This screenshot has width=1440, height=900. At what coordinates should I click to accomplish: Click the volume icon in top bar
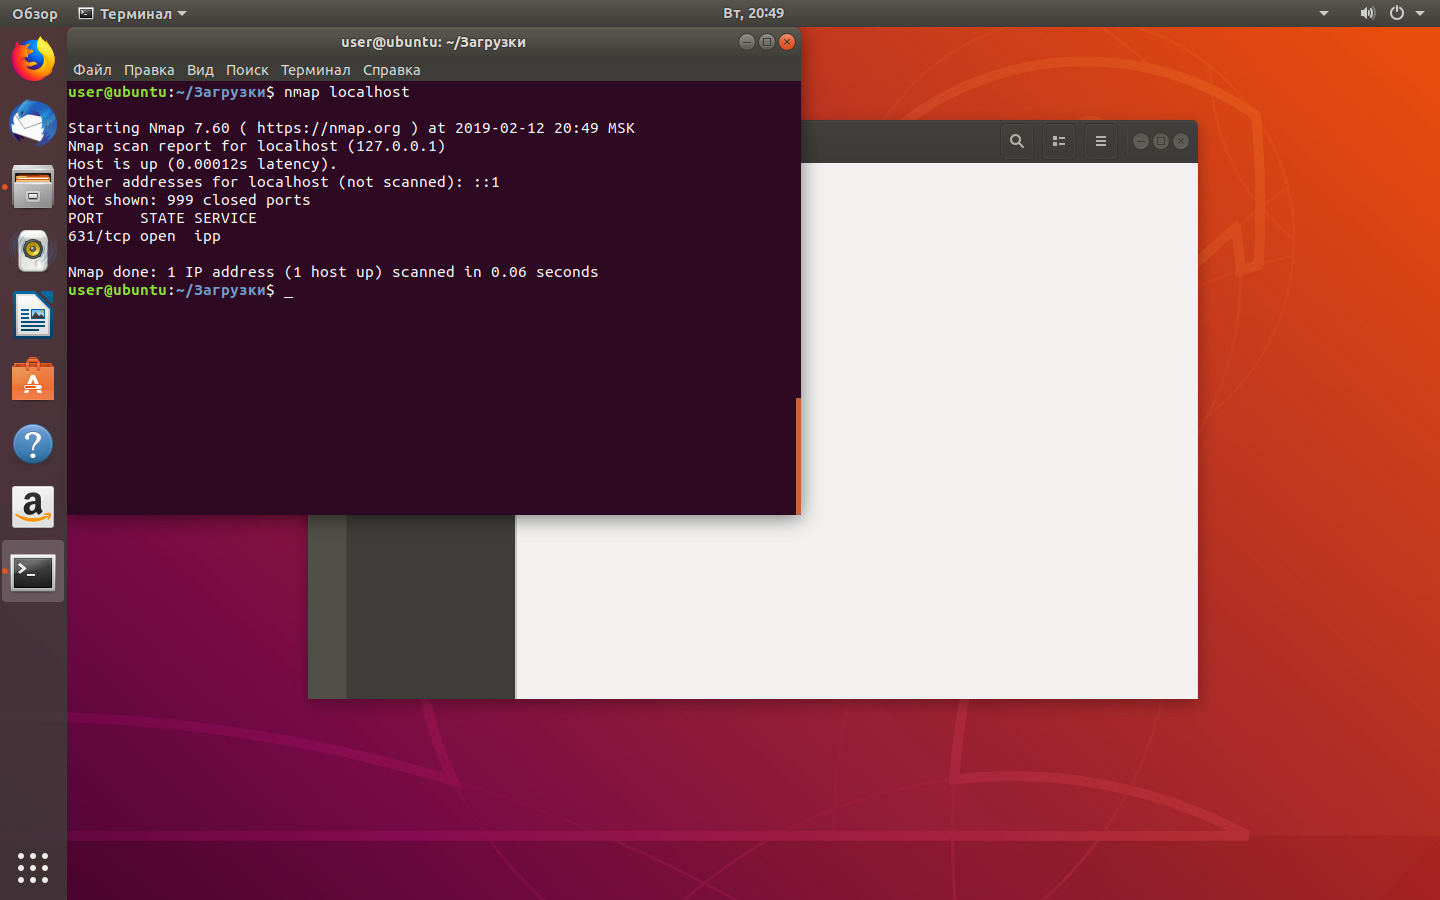tap(1367, 13)
